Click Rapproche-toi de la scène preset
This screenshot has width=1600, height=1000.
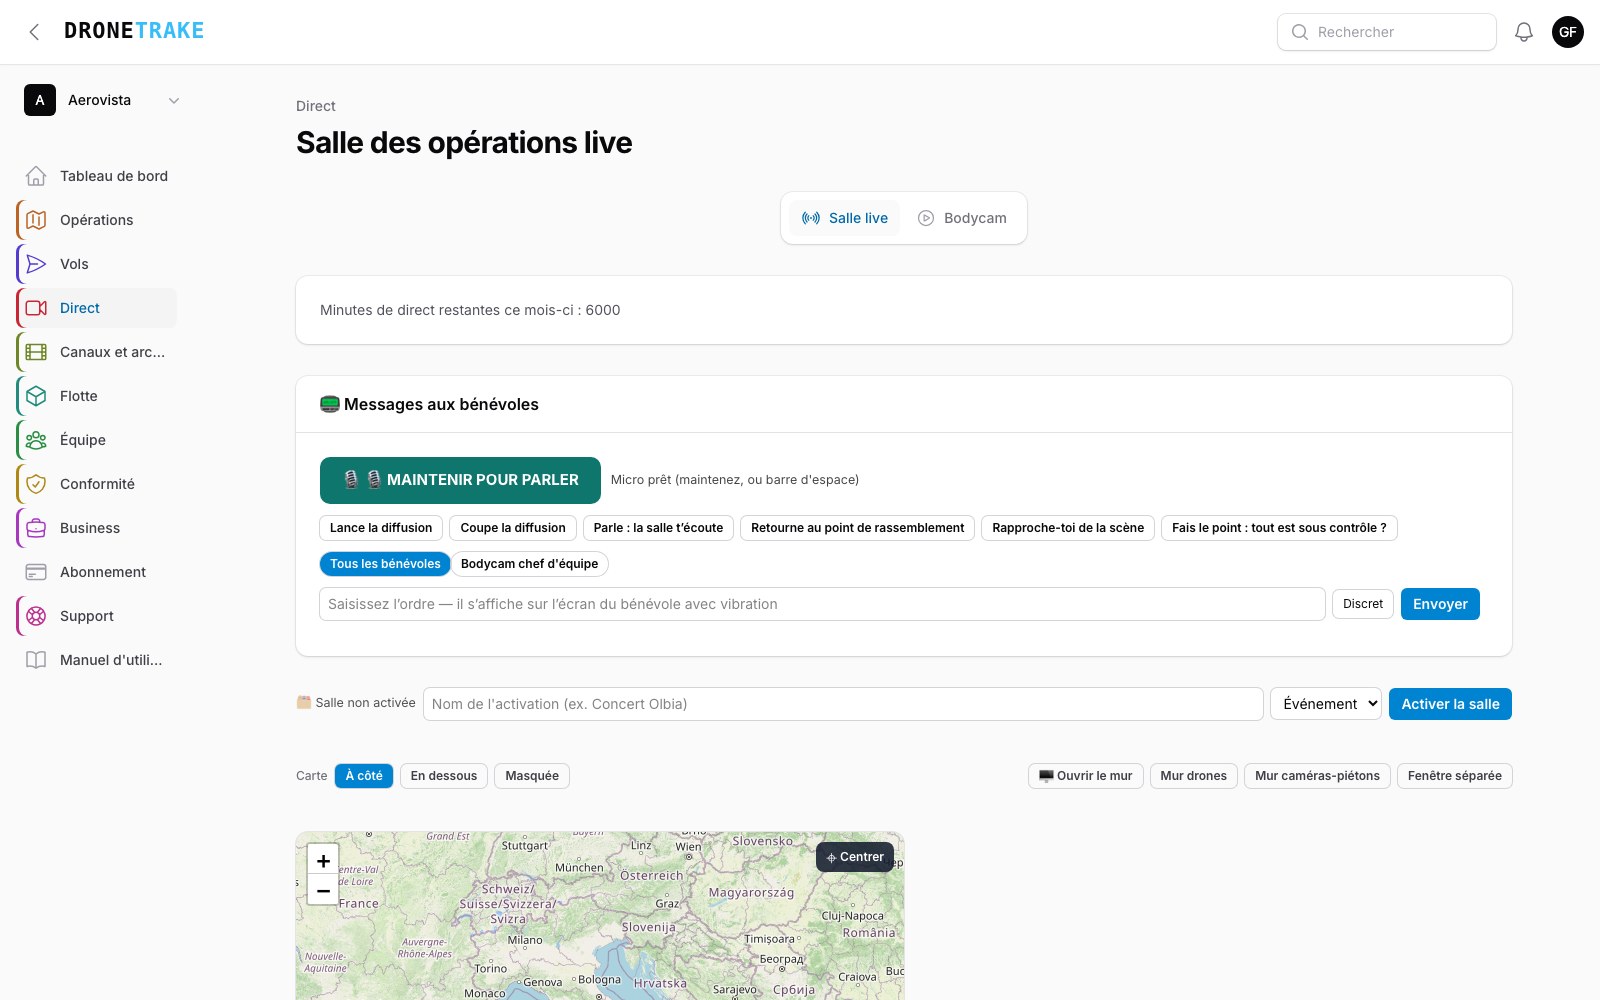[1068, 528]
